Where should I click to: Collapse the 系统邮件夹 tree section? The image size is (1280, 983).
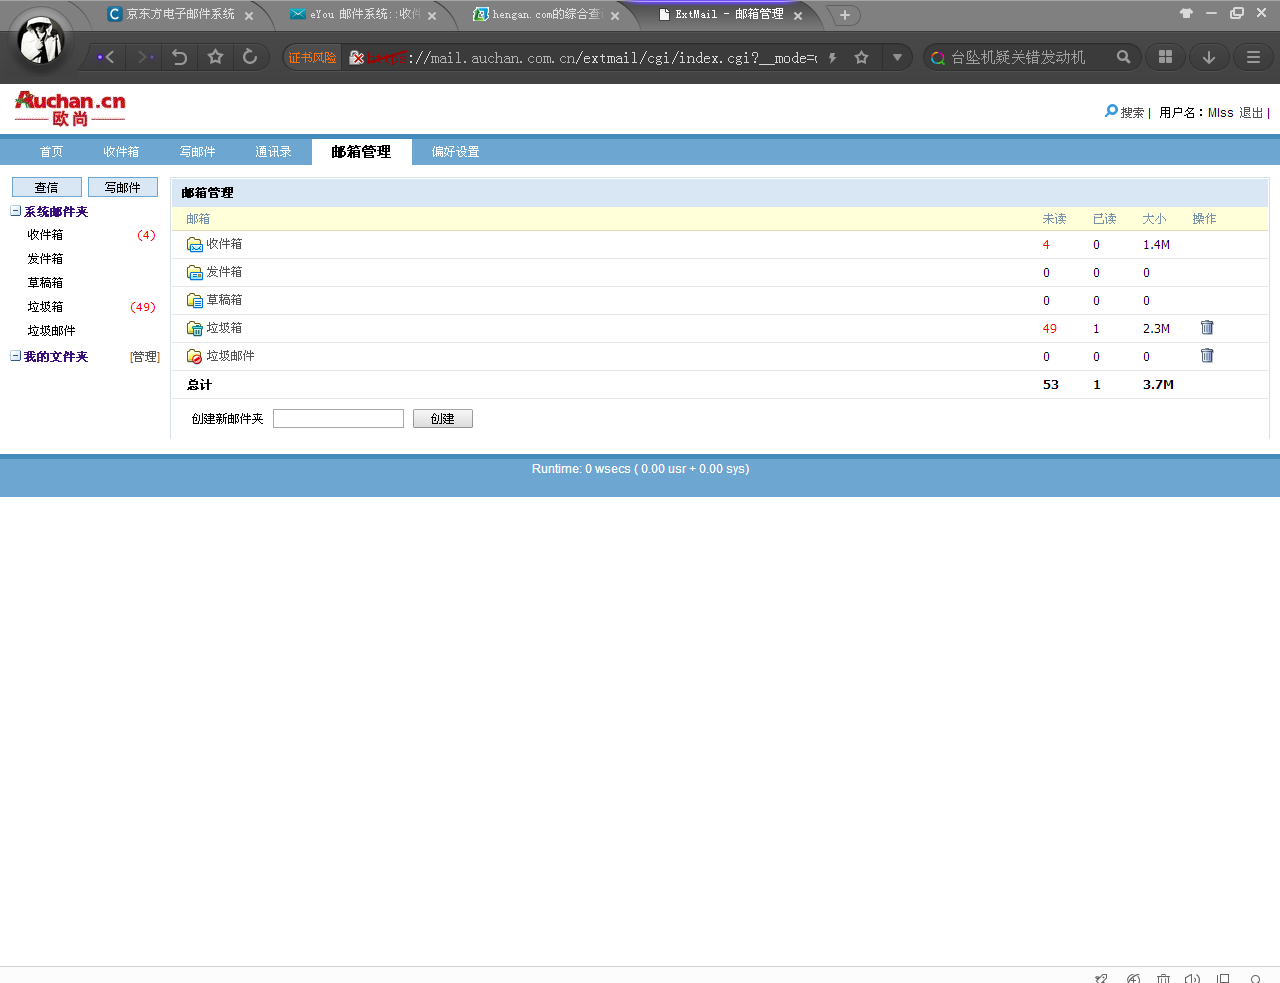tap(16, 211)
